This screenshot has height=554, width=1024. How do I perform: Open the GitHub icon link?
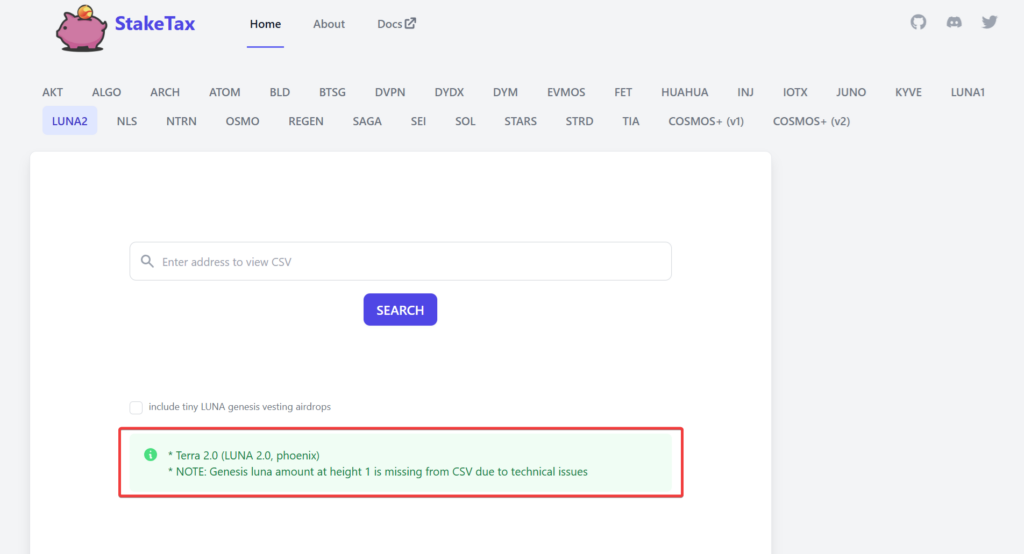coord(918,22)
